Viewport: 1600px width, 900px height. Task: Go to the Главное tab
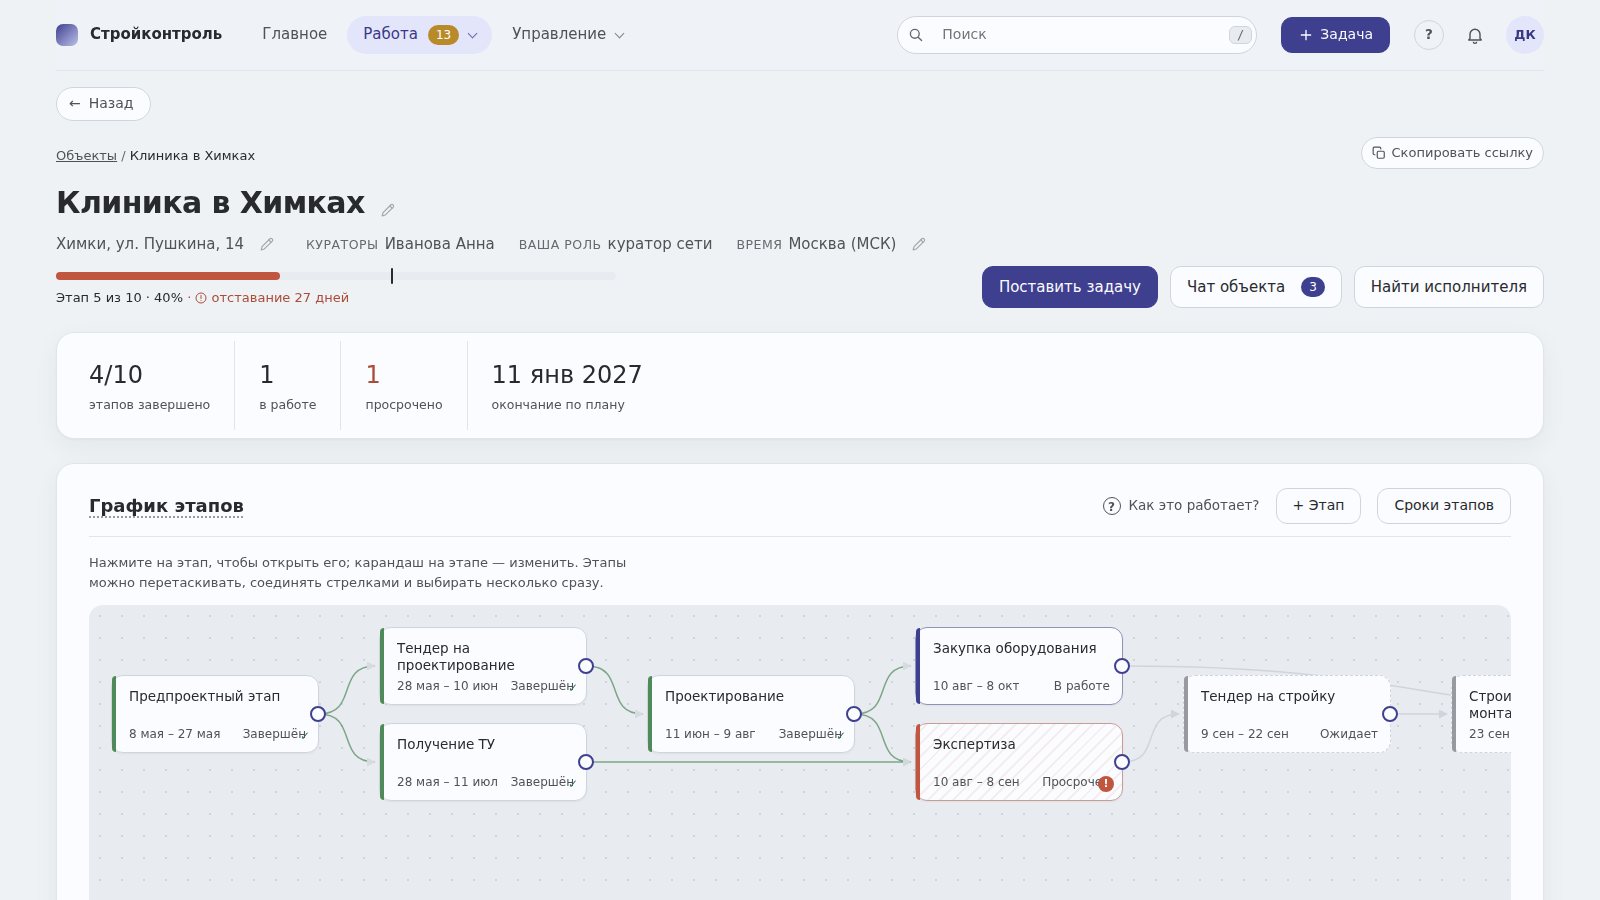click(x=294, y=34)
